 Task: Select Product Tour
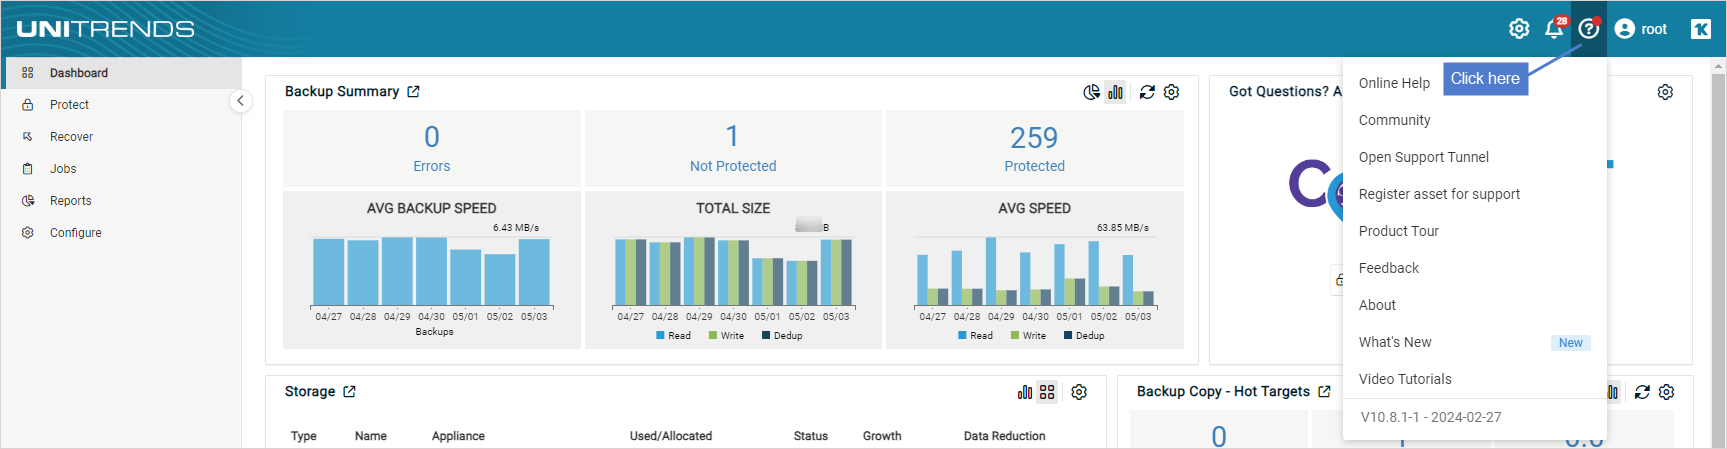[x=1475, y=231]
